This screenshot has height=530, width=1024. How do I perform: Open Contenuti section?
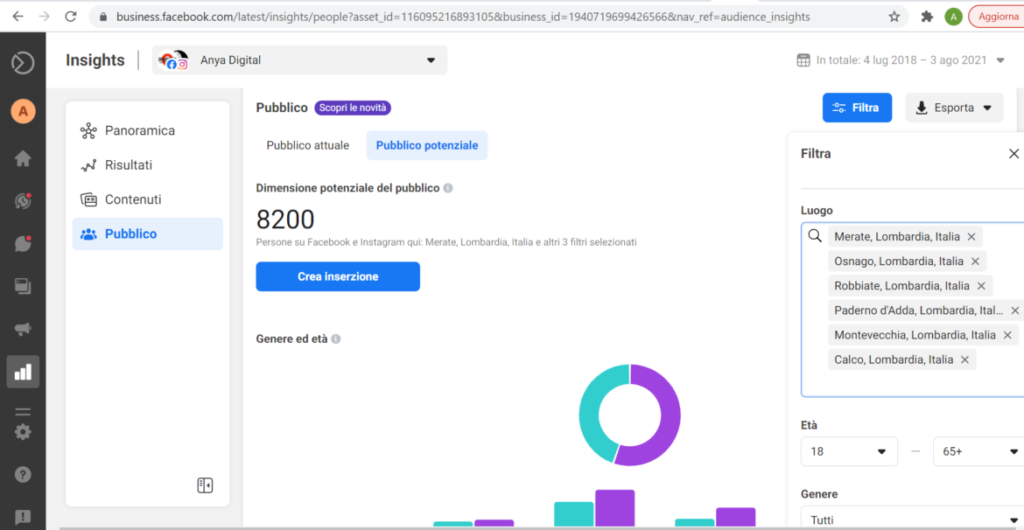[148, 199]
